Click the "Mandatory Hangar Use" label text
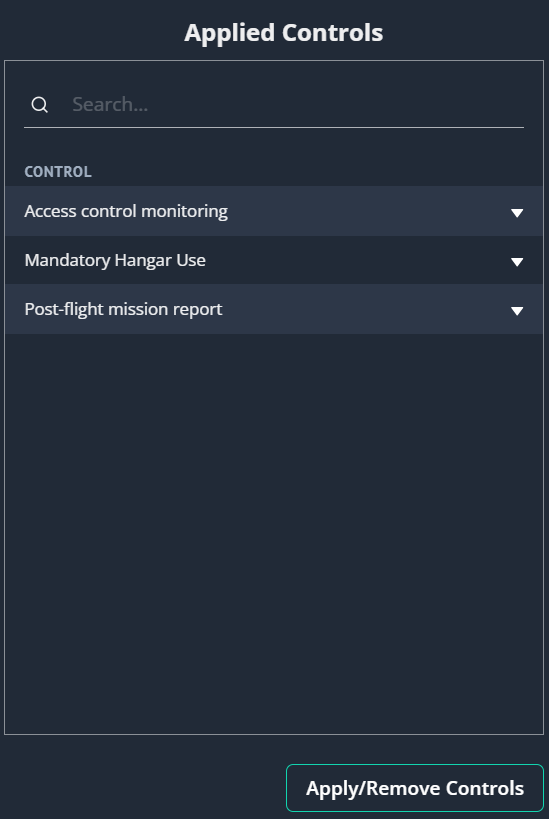 coord(115,260)
